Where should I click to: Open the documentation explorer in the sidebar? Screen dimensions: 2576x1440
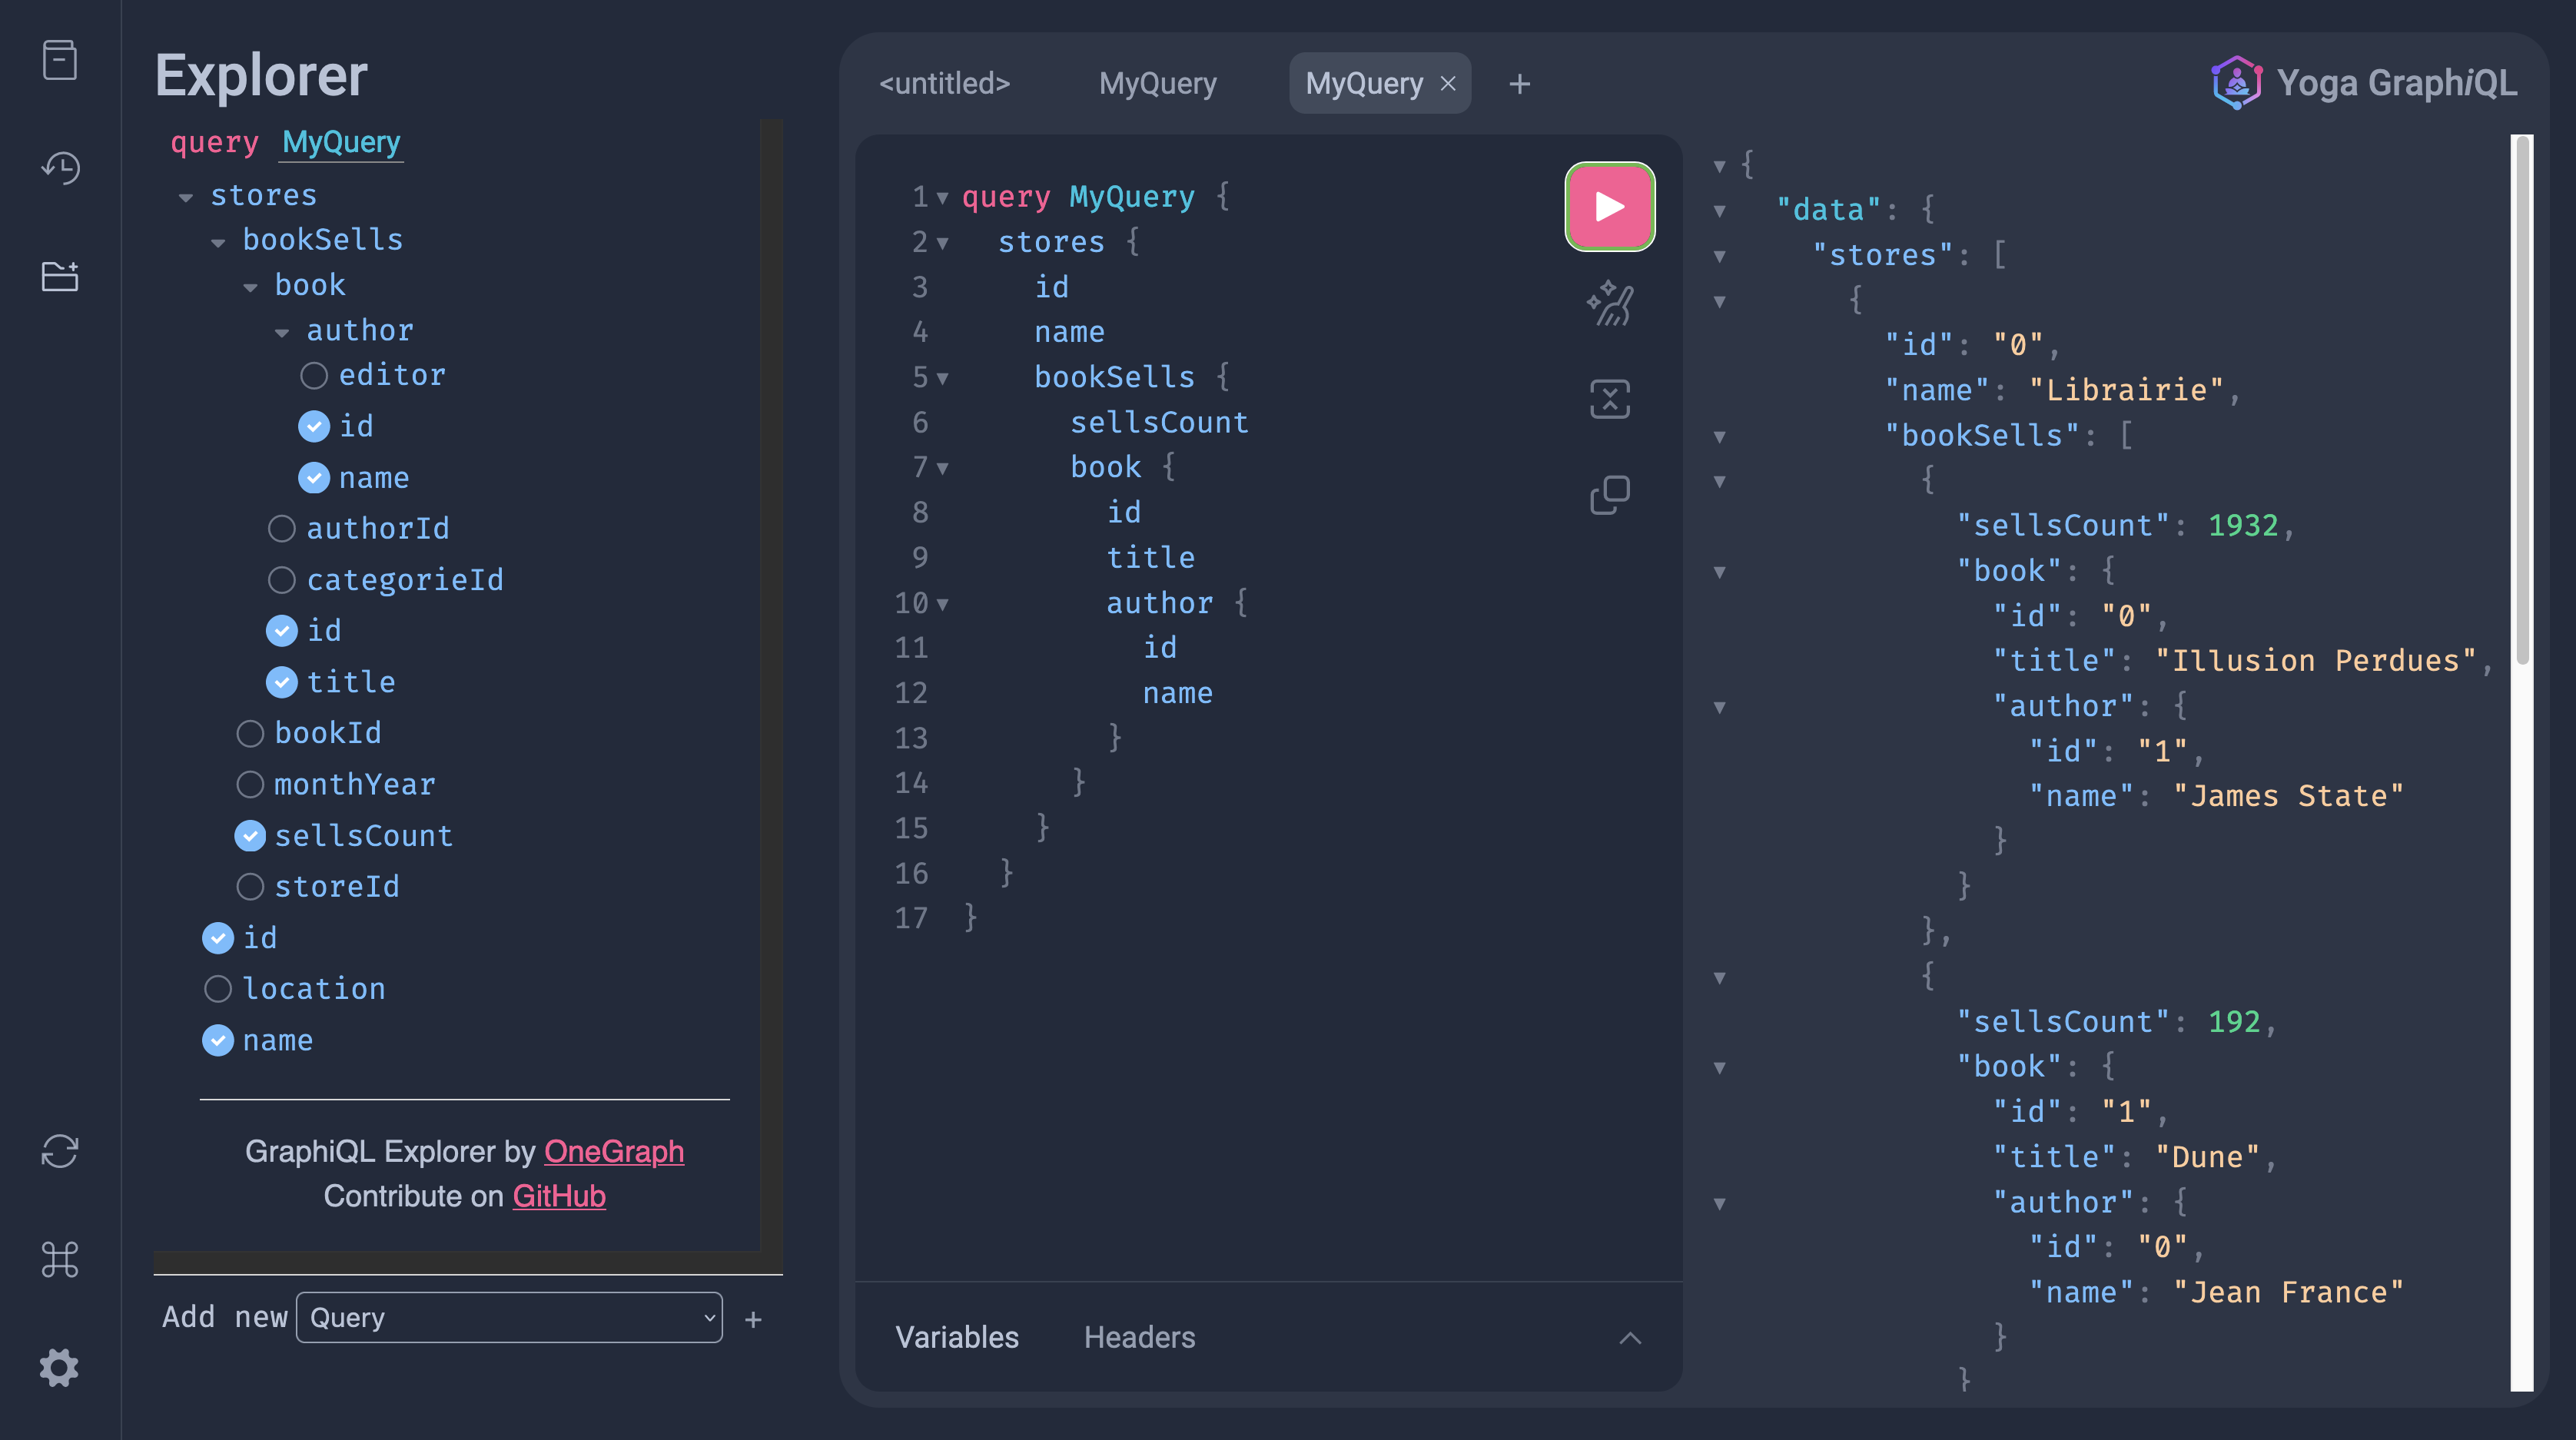click(x=60, y=60)
